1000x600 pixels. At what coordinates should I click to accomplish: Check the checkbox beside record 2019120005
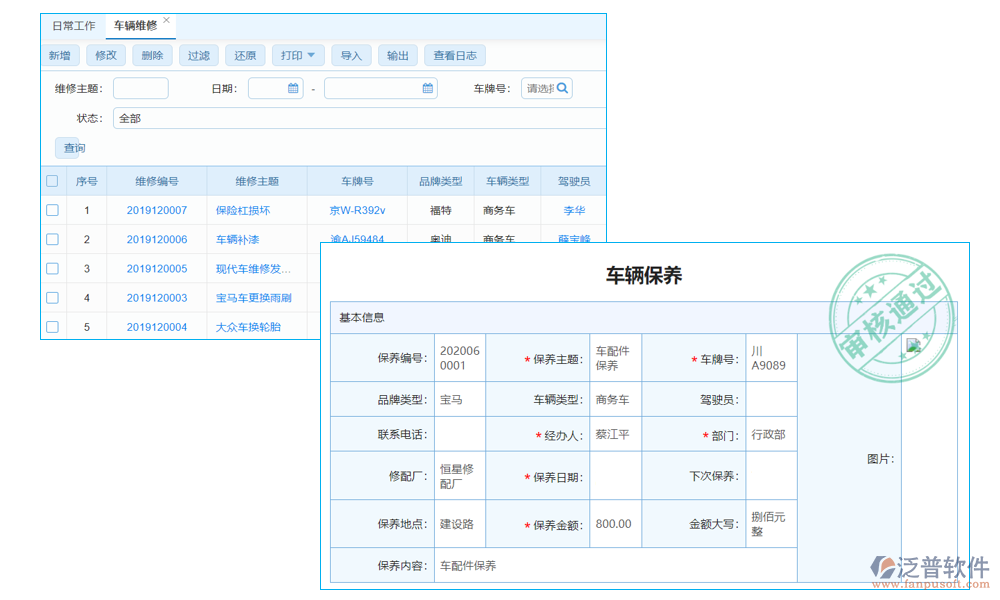pos(52,268)
